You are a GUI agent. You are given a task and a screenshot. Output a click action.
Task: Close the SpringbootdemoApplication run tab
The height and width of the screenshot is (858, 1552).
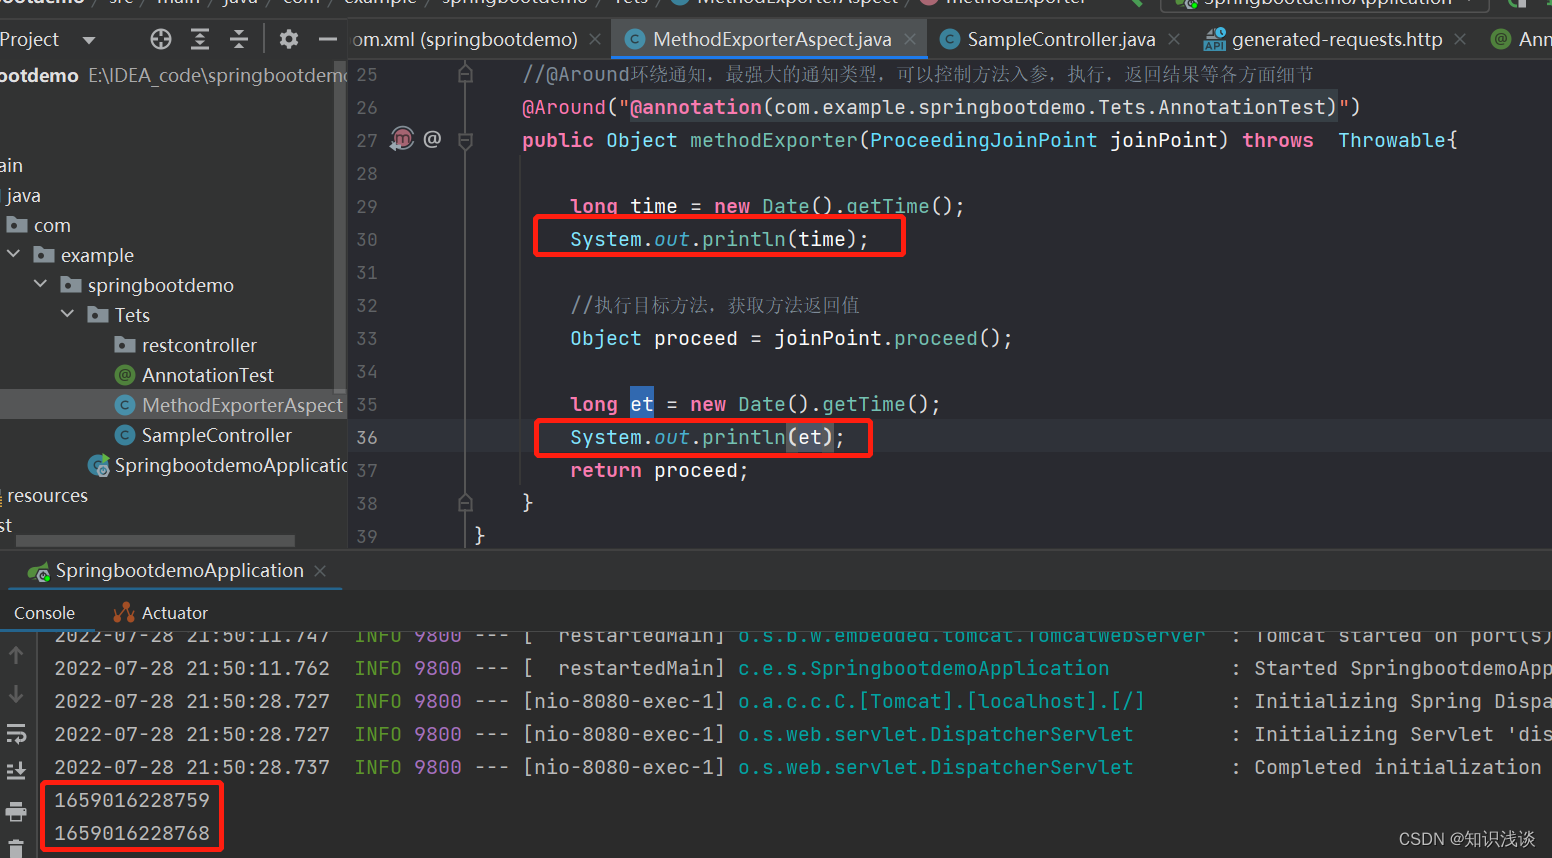[320, 571]
